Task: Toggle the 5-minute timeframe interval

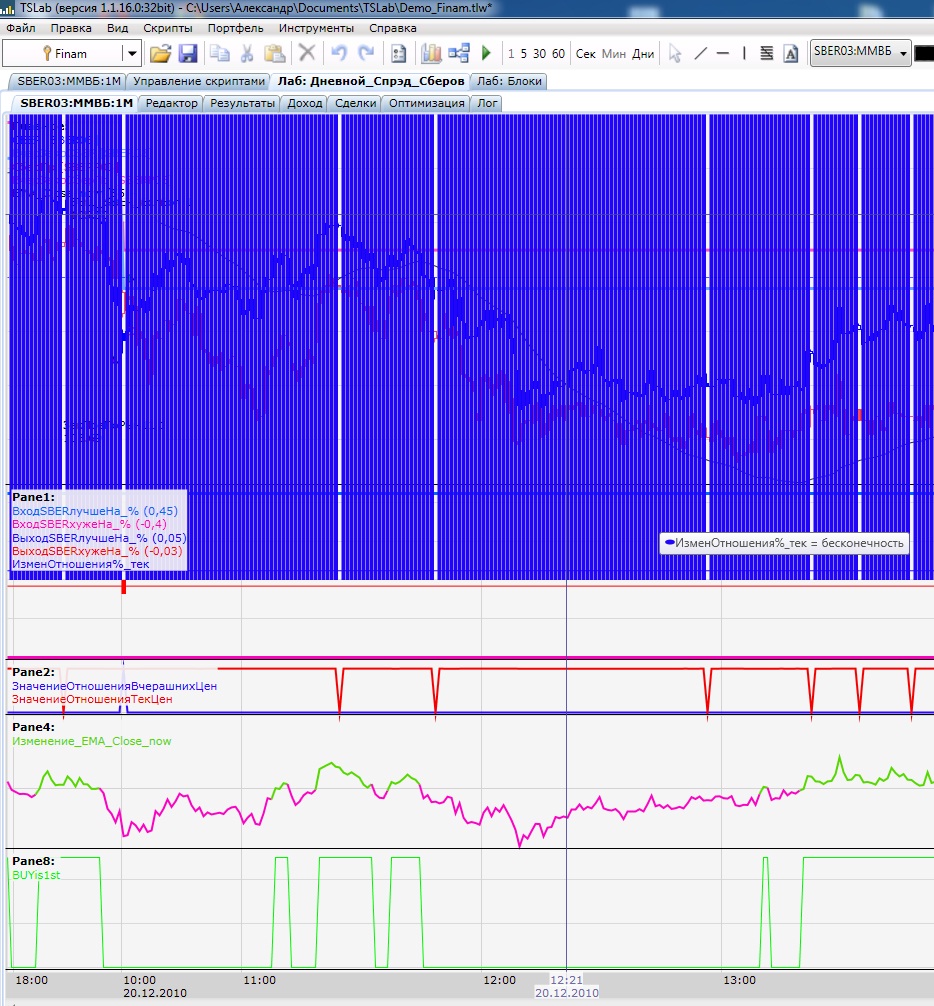Action: (x=525, y=54)
